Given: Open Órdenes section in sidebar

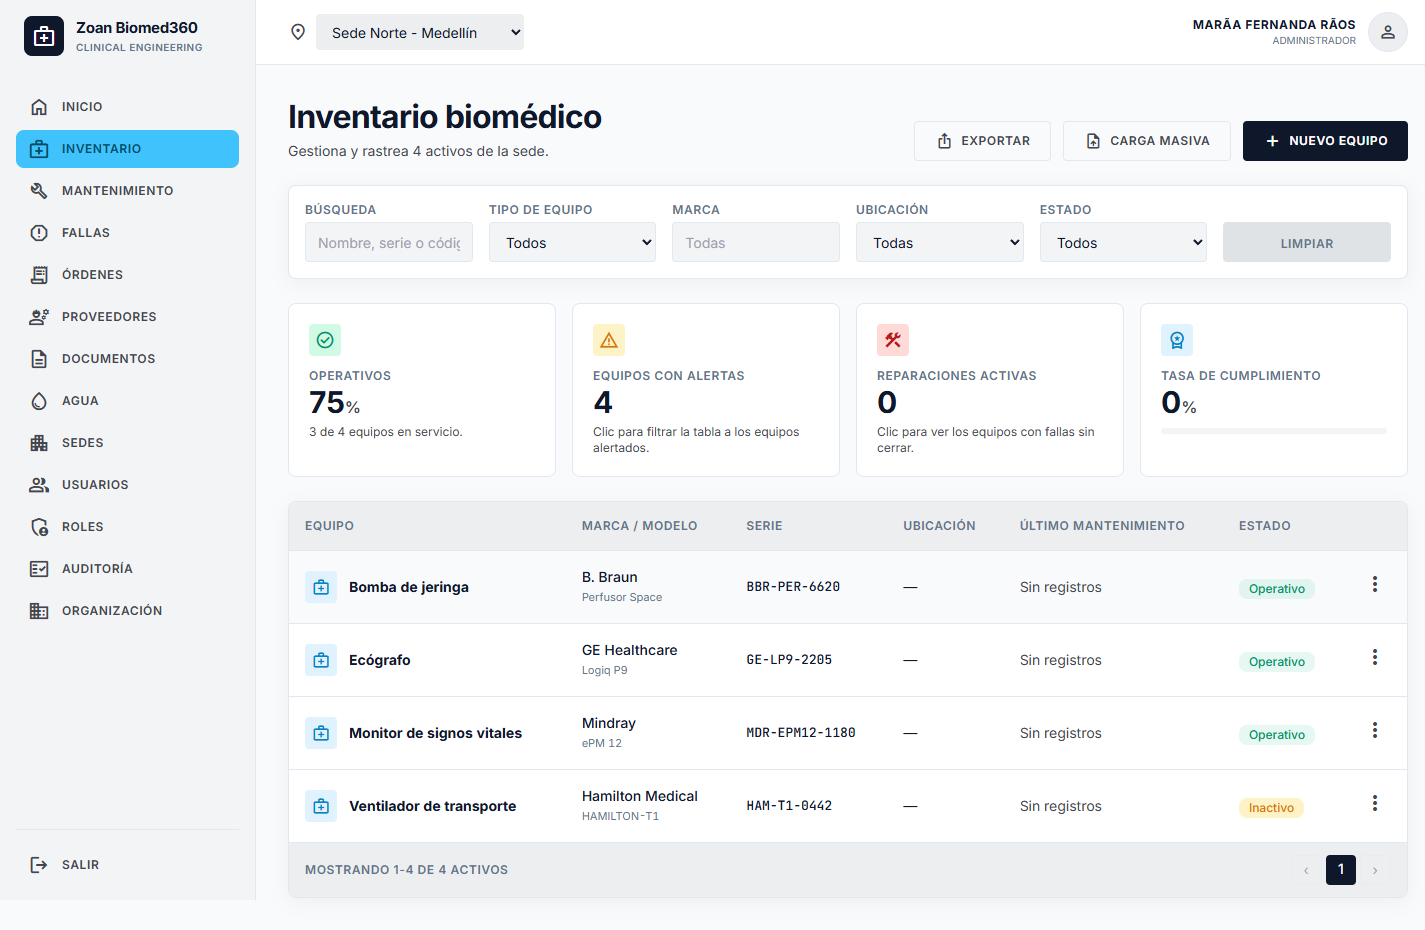Looking at the screenshot, I should [127, 275].
